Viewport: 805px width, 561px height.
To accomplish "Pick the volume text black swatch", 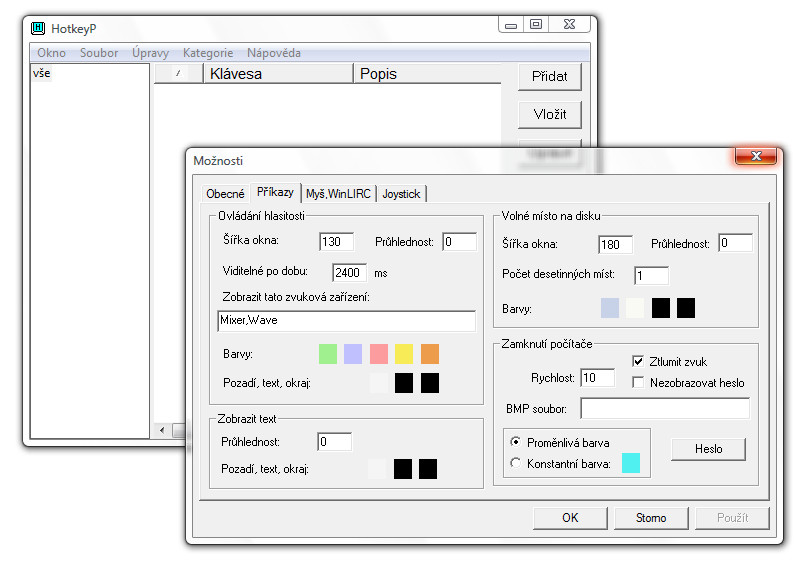I will 404,383.
